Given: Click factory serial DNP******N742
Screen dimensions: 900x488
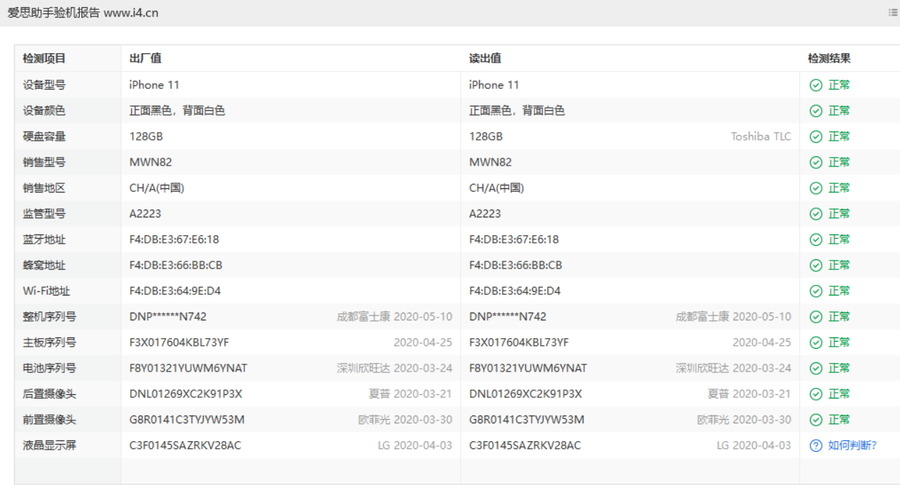Looking at the screenshot, I should (168, 317).
